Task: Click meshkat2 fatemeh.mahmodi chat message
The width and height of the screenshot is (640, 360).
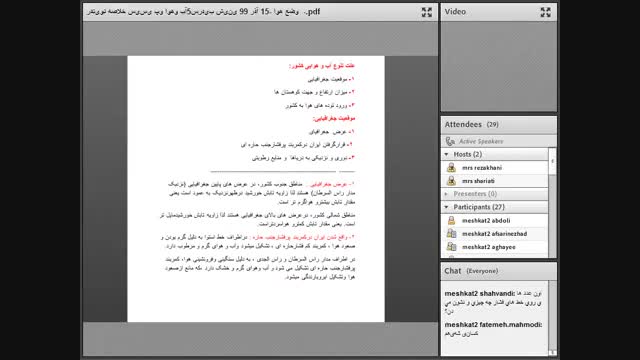Action: 493,329
